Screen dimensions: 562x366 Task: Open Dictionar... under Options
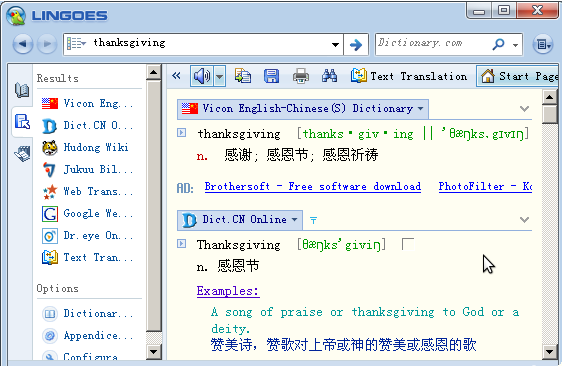[87, 314]
